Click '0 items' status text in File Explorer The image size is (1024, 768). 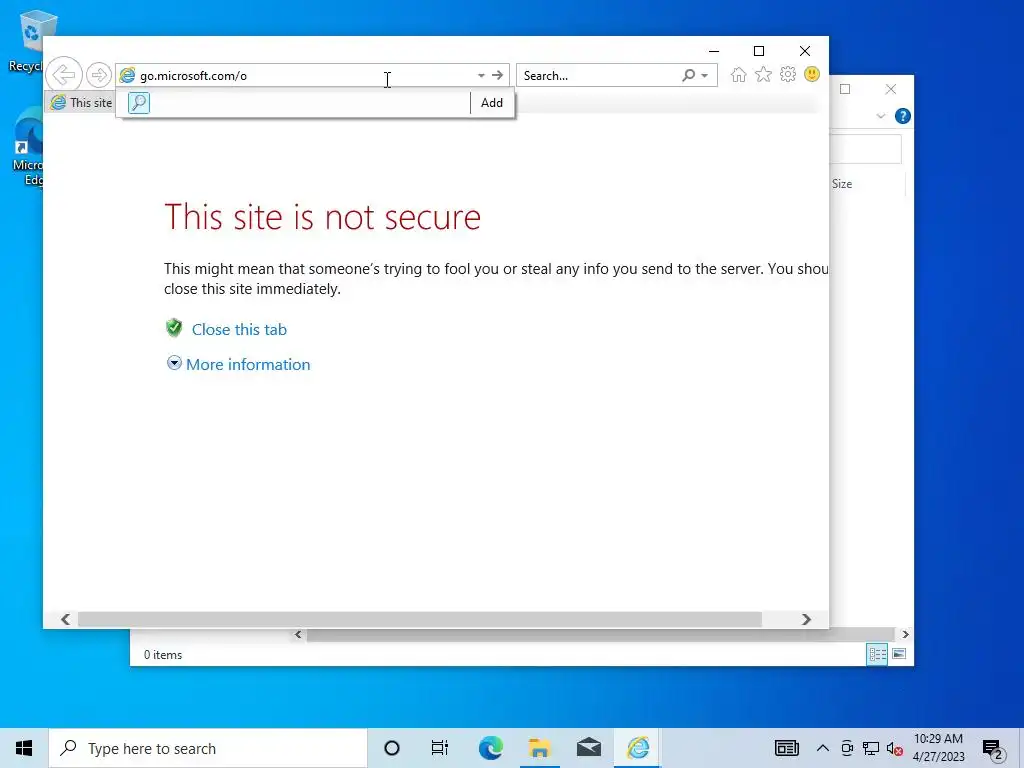pyautogui.click(x=163, y=655)
